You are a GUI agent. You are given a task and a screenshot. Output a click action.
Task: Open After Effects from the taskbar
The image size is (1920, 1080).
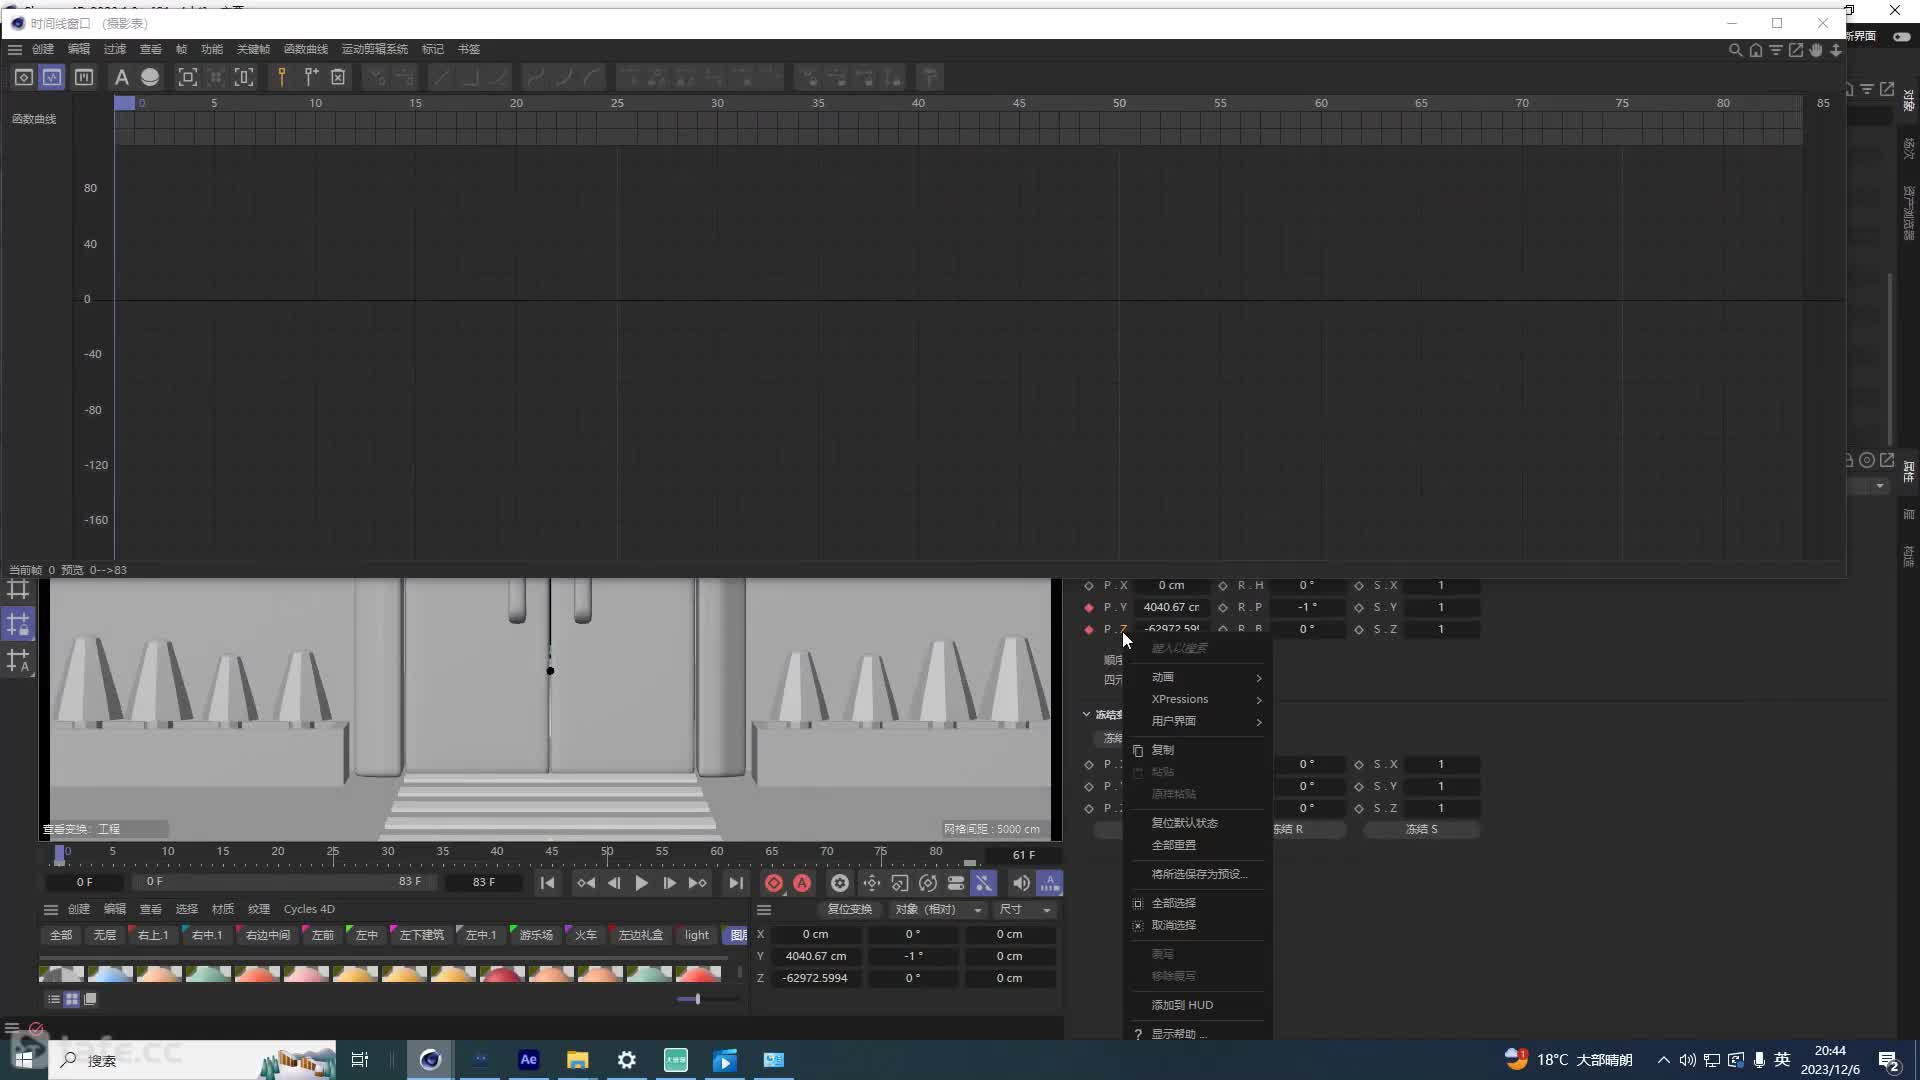528,1060
